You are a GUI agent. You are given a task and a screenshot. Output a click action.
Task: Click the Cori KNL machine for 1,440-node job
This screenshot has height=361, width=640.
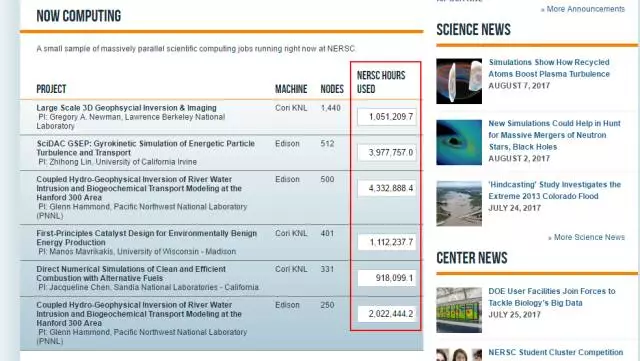coord(291,108)
